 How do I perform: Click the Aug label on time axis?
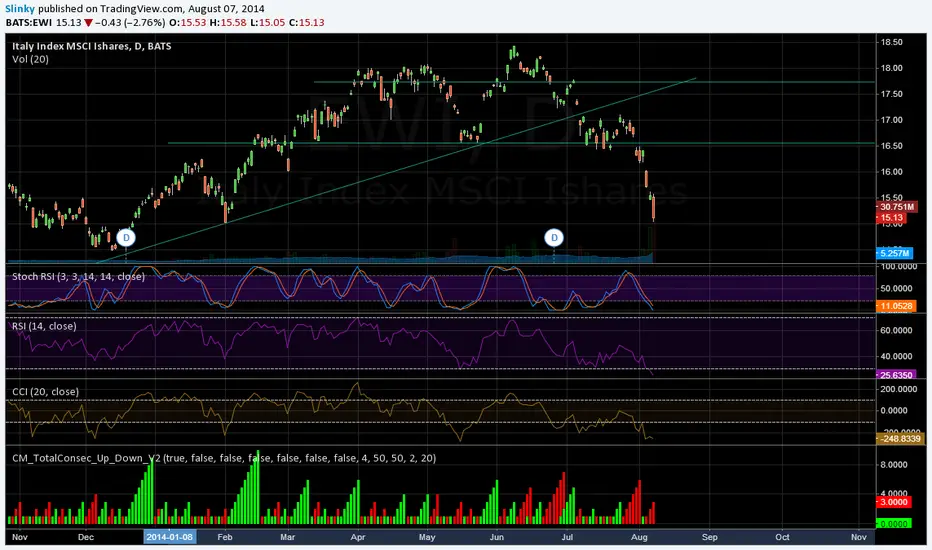(x=640, y=537)
